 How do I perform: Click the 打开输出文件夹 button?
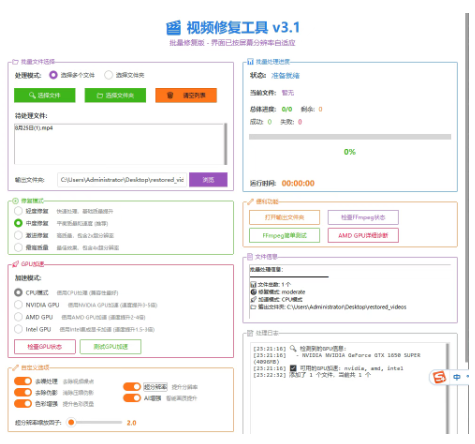pyautogui.click(x=284, y=217)
